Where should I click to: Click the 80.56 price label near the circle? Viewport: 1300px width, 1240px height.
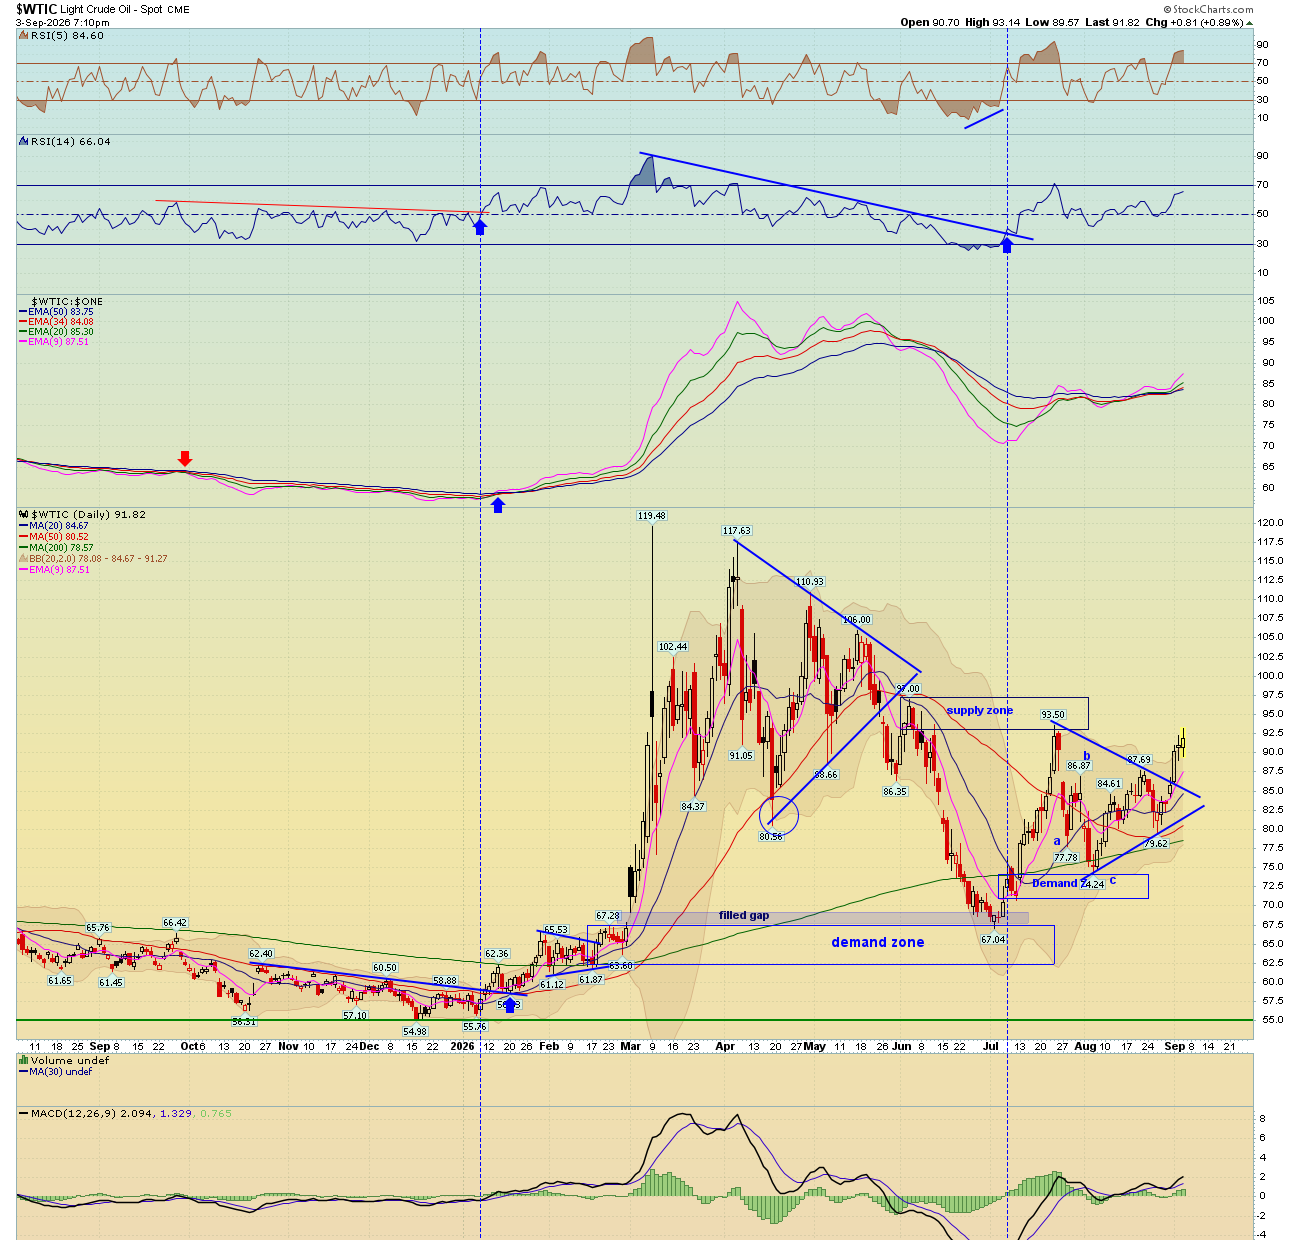pyautogui.click(x=771, y=836)
